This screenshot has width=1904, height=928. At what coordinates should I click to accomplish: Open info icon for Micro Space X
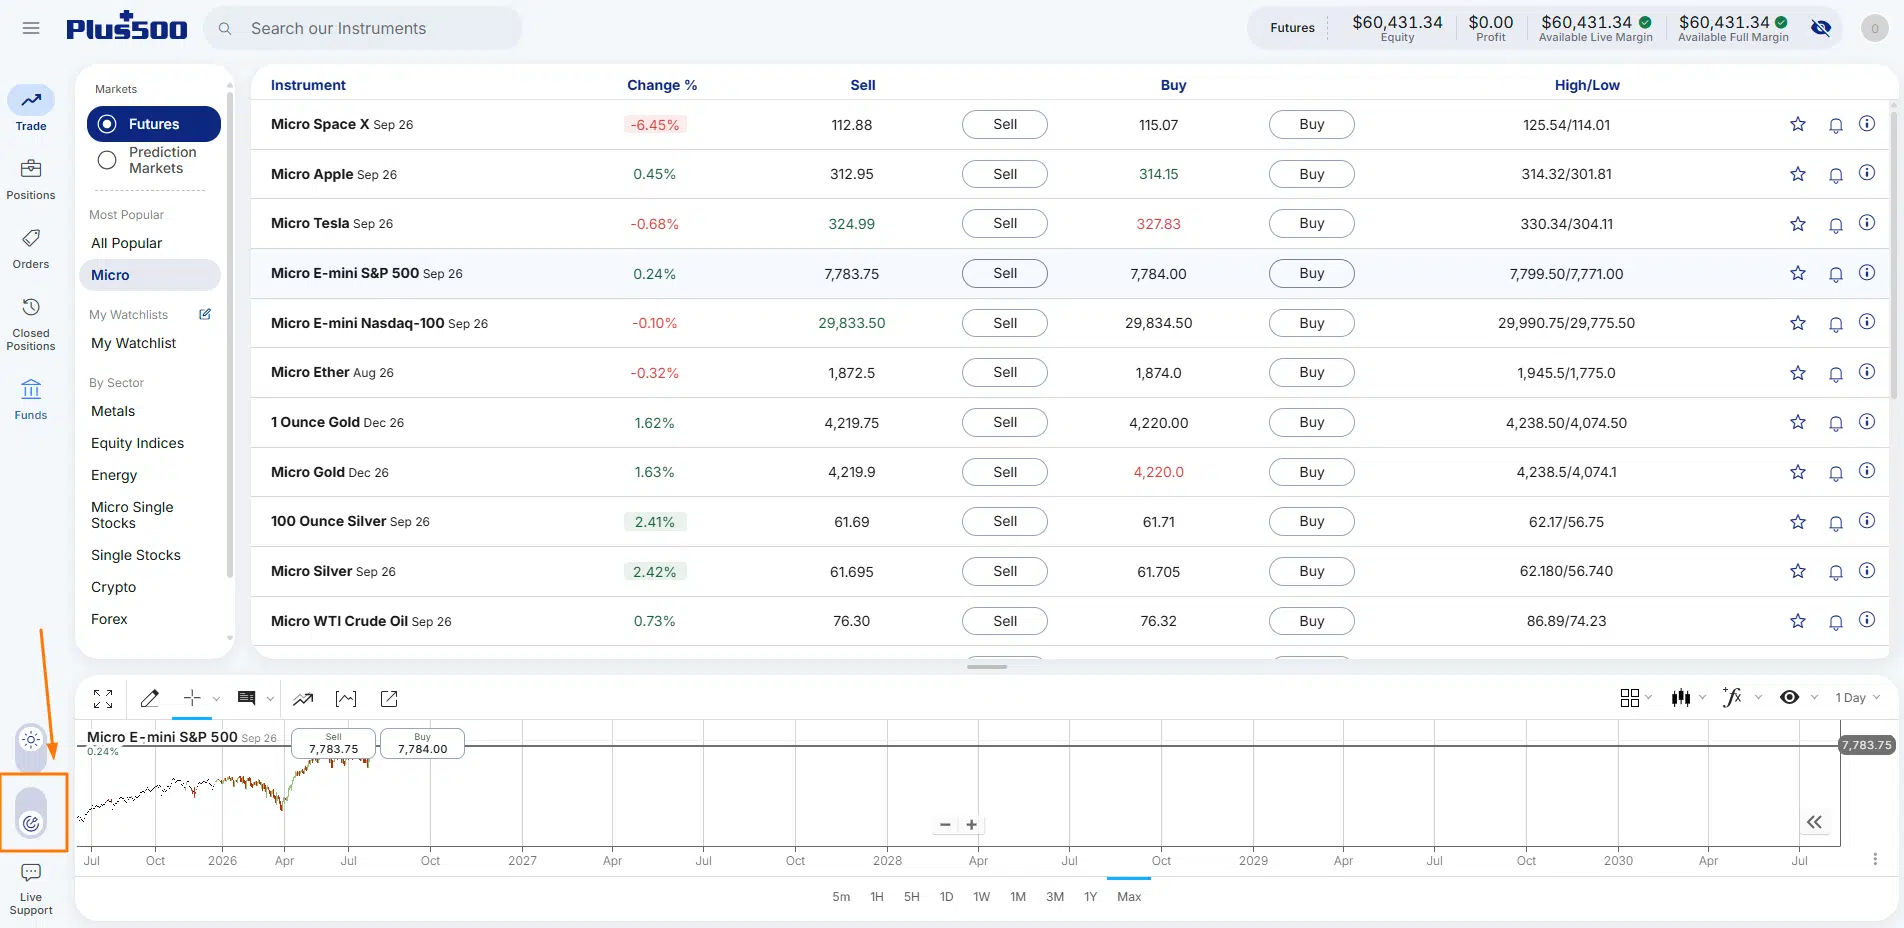click(x=1867, y=124)
